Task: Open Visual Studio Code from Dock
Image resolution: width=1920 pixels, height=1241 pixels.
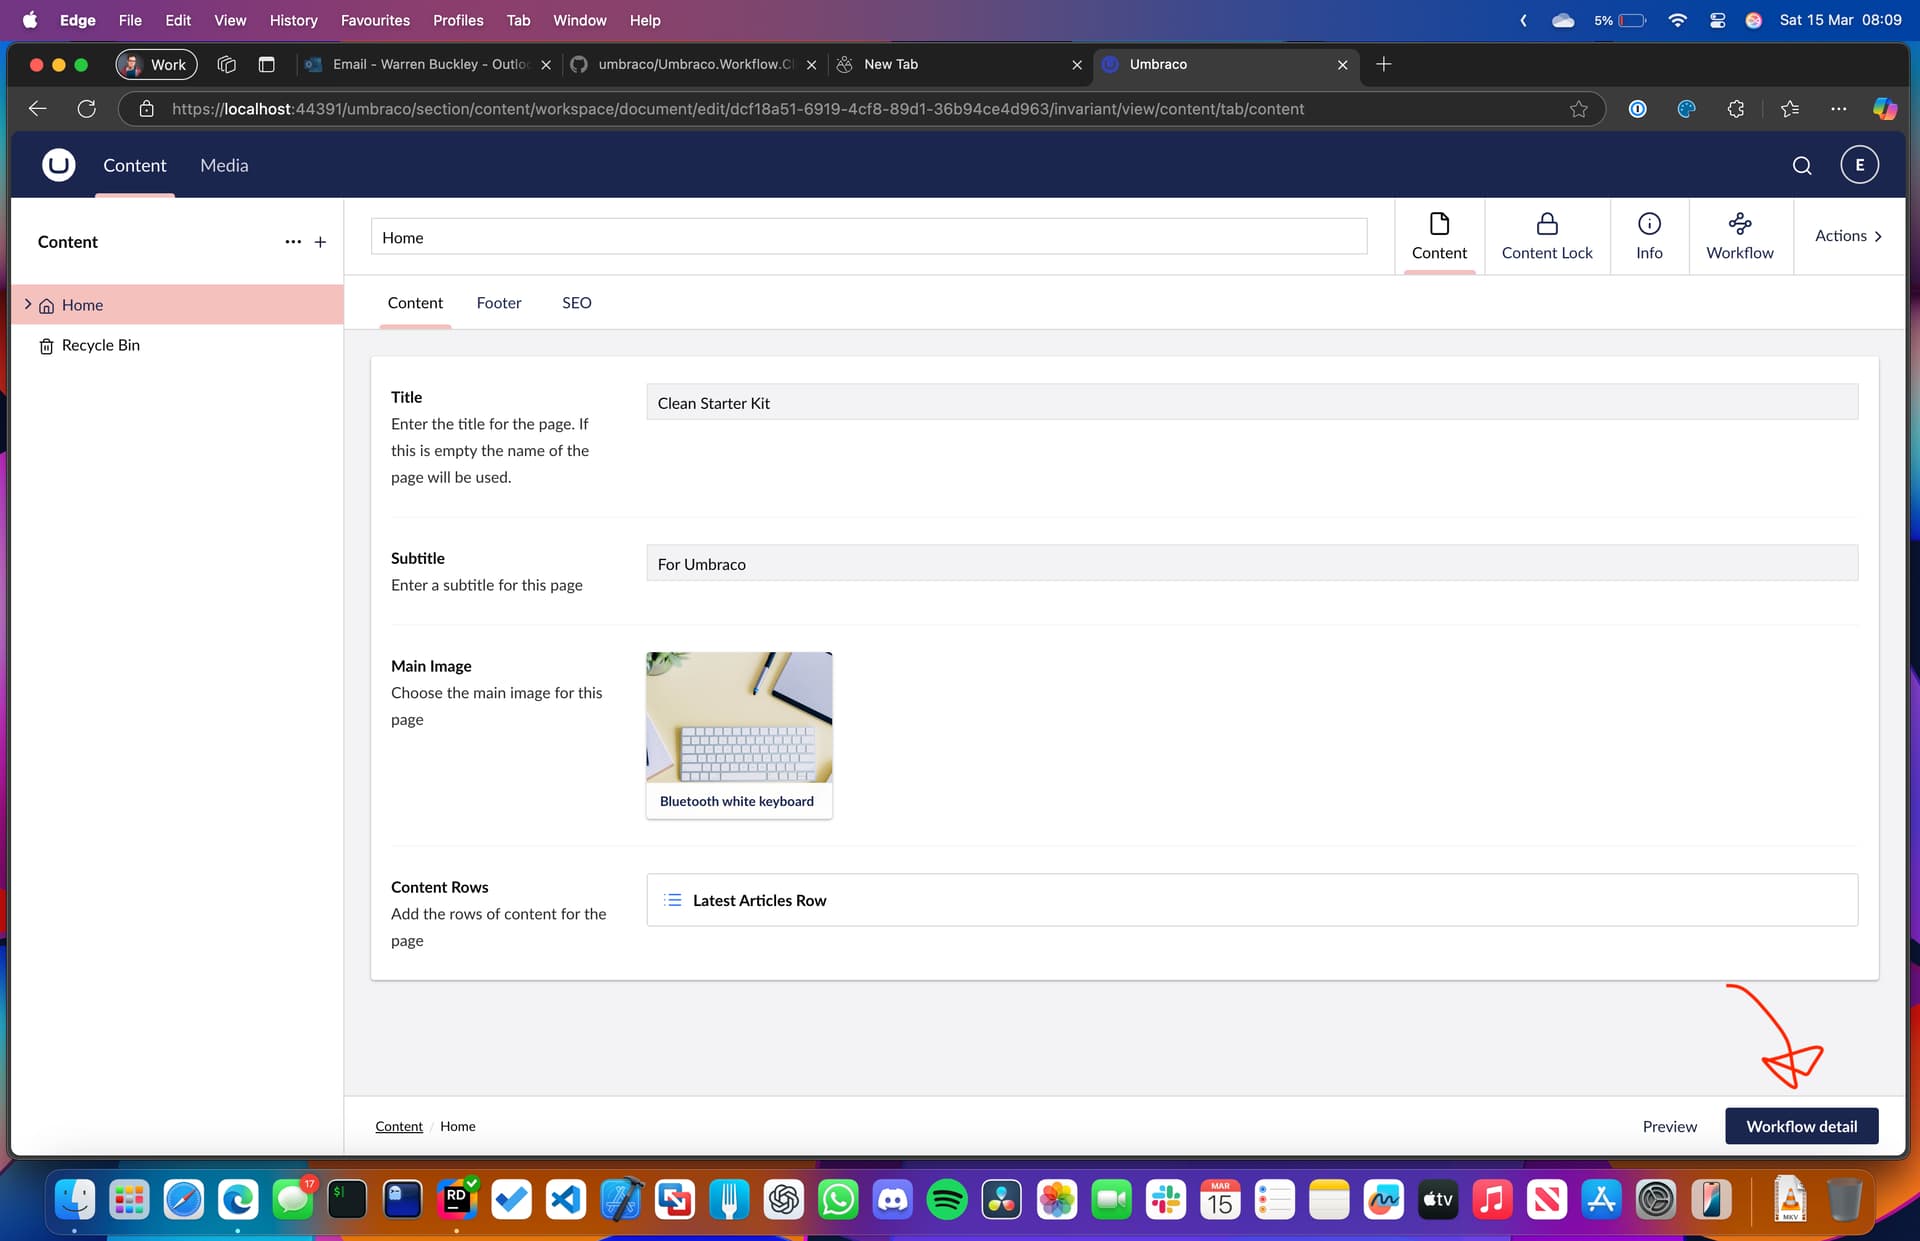Action: click(566, 1199)
